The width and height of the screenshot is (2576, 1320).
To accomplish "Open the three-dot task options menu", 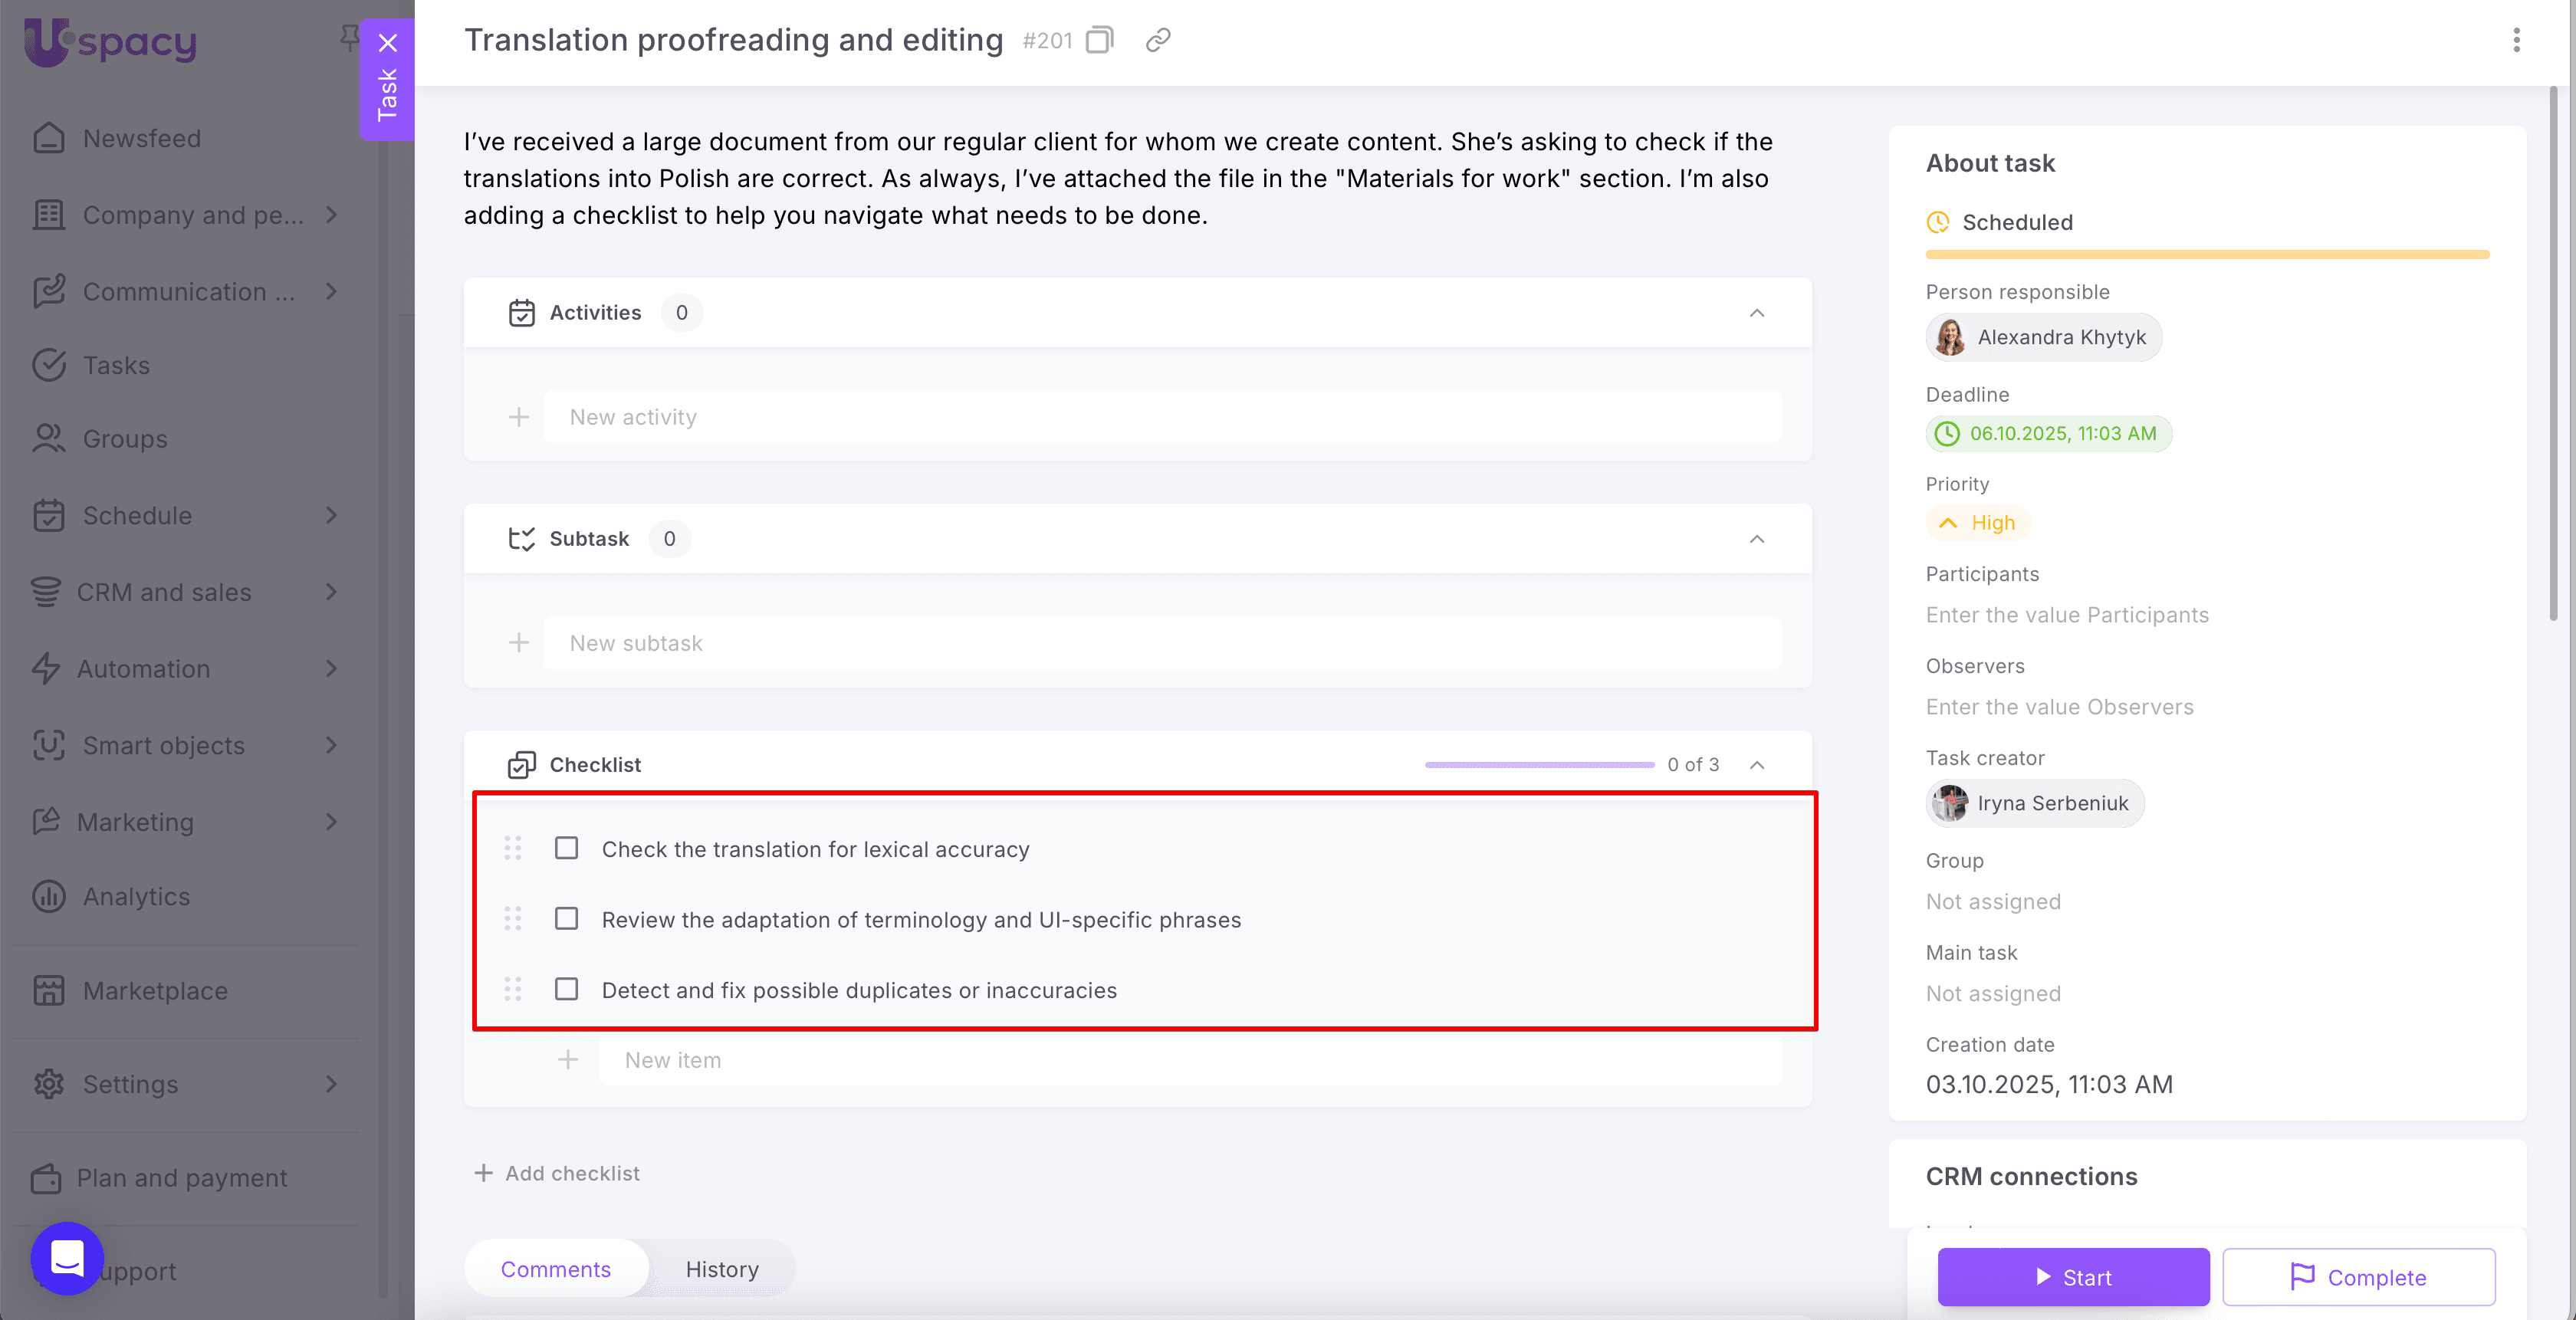I will [2516, 40].
